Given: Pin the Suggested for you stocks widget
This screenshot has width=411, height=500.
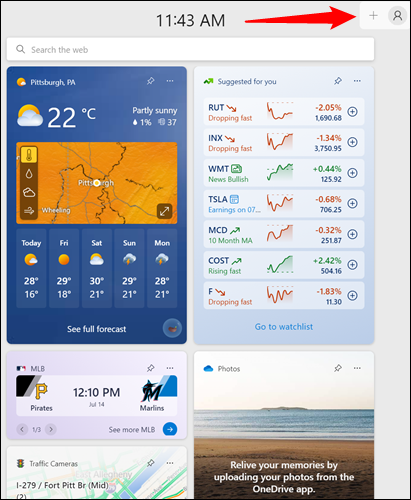Looking at the screenshot, I should pos(338,81).
